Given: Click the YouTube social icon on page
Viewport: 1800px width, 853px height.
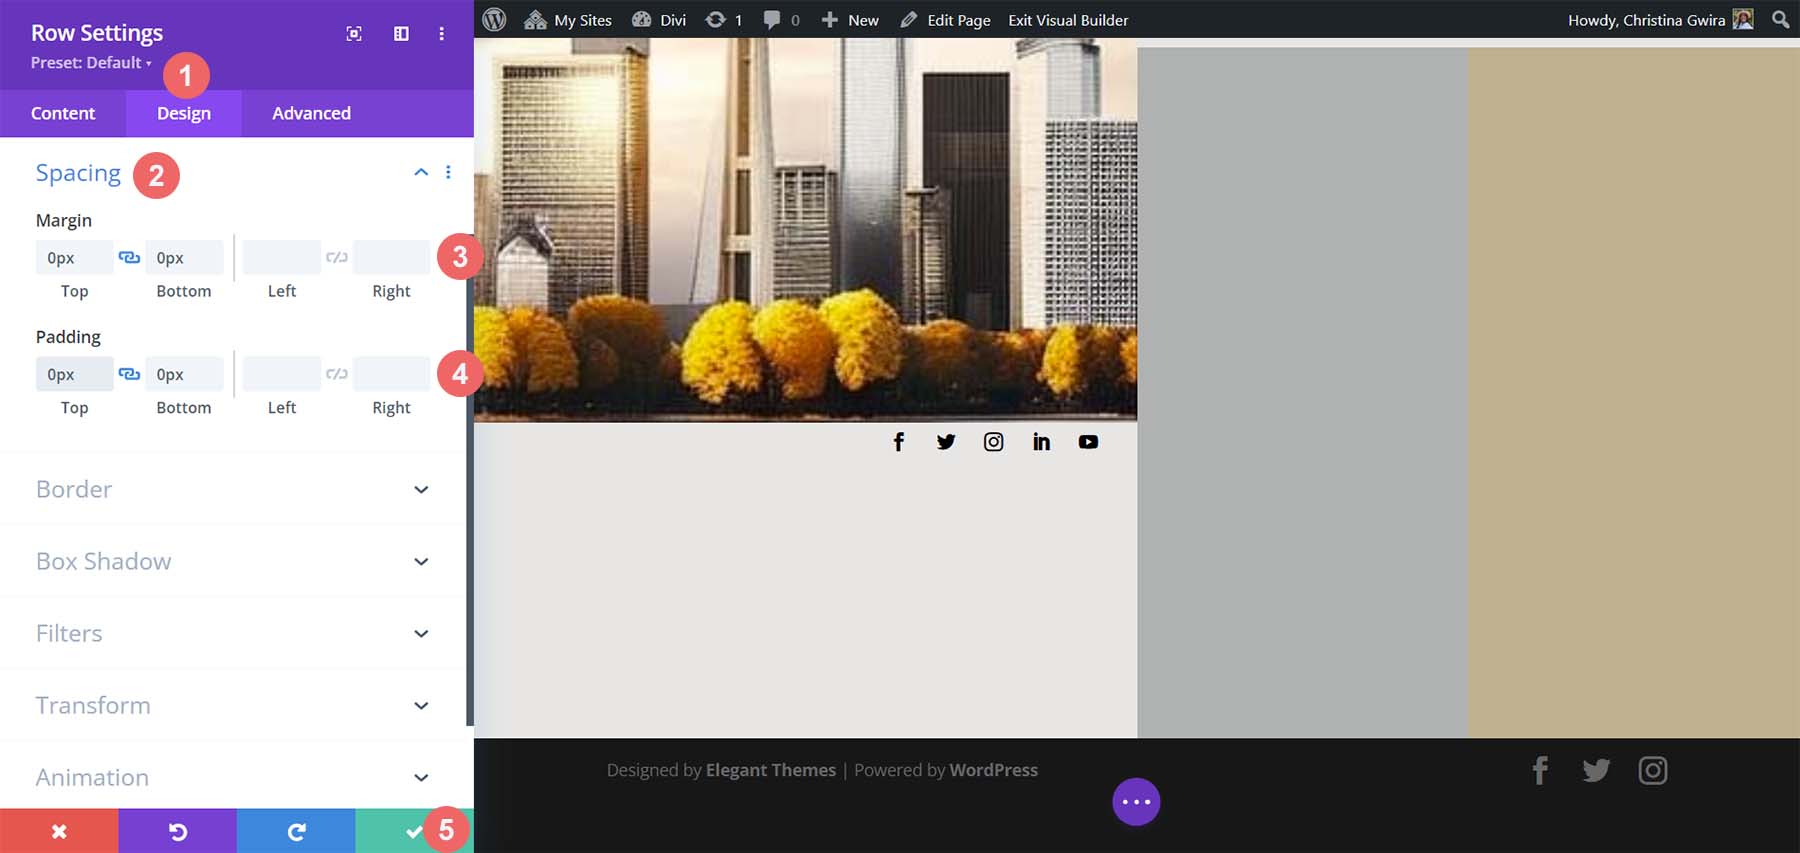Looking at the screenshot, I should 1088,442.
